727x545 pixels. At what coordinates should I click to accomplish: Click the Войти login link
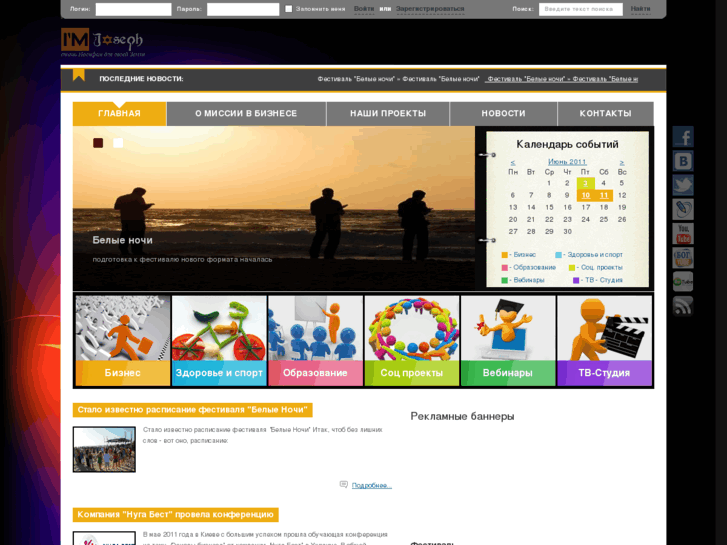tap(364, 9)
